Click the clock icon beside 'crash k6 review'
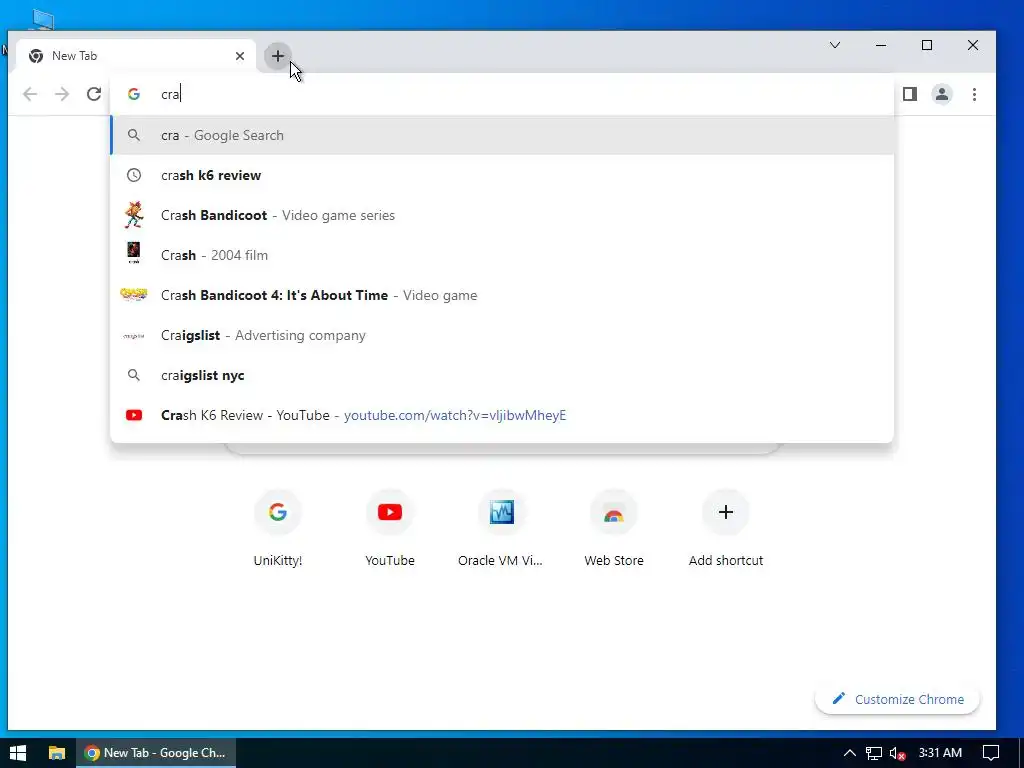Screen dimensions: 1024x768 click(x=134, y=175)
